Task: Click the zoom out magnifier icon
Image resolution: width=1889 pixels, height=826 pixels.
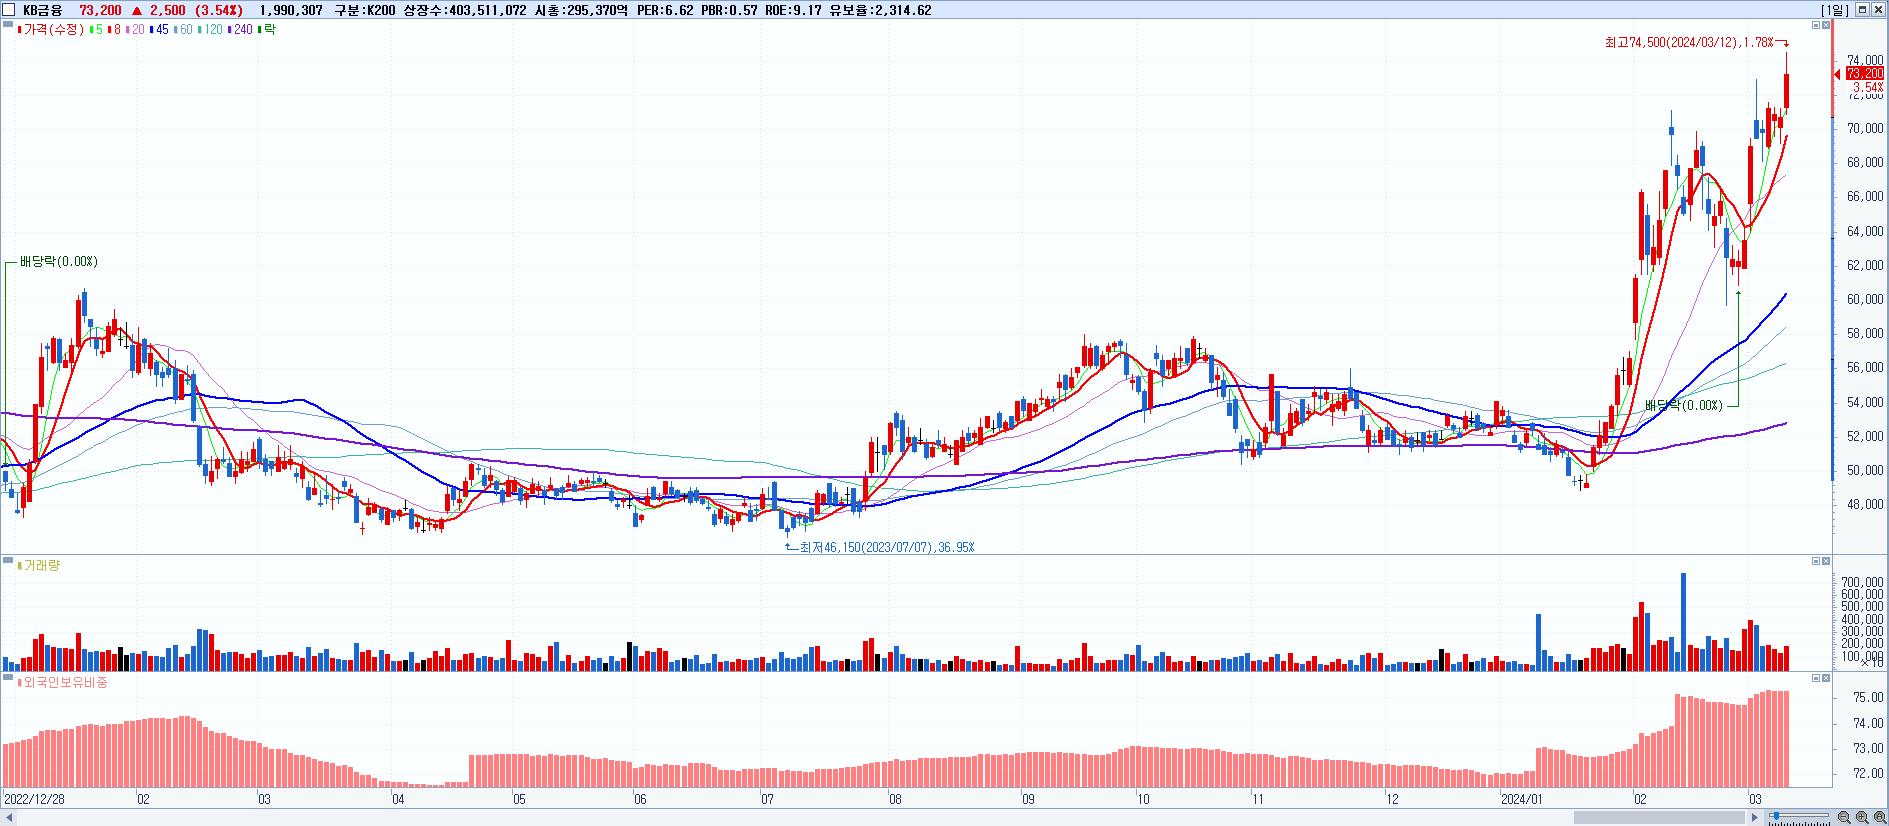Action: [1845, 818]
